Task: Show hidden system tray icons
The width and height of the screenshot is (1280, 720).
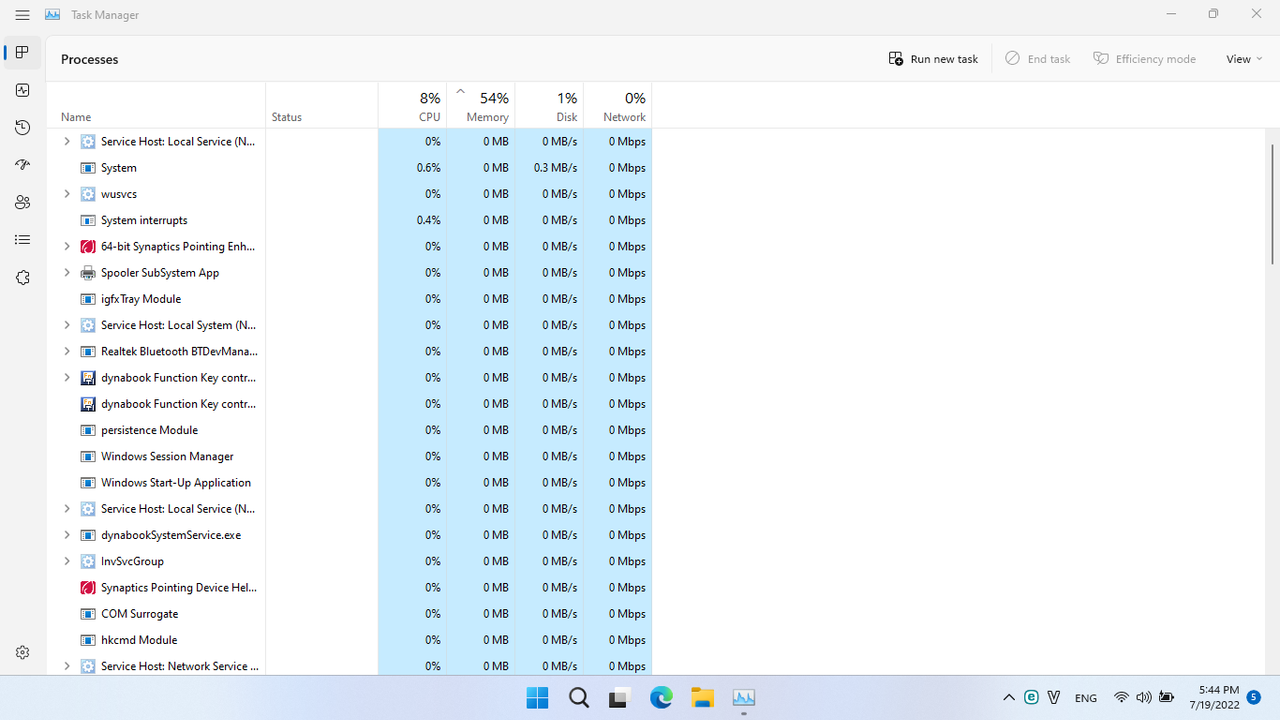Action: tap(1009, 697)
